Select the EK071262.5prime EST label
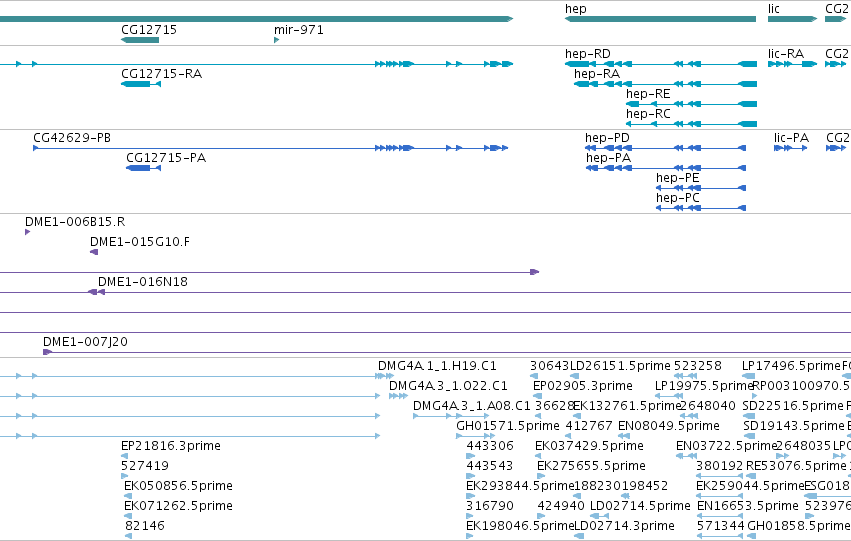This screenshot has width=851, height=541. click(178, 506)
